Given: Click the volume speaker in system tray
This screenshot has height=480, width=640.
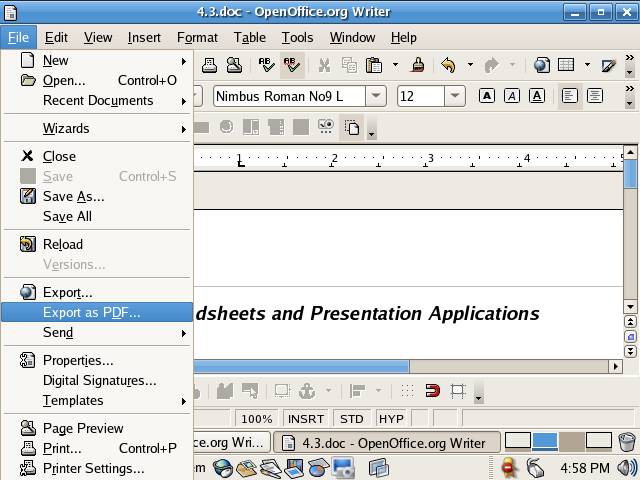Looking at the screenshot, I should [626, 467].
